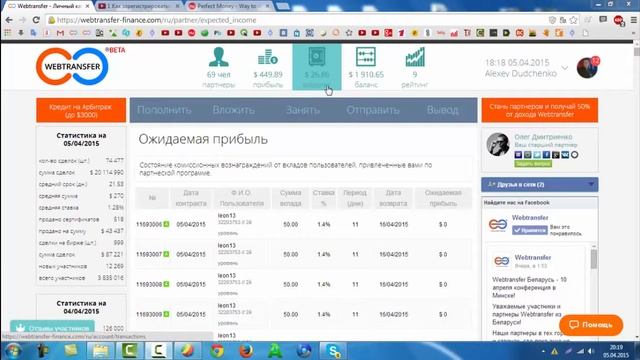Click the browser reload button
This screenshot has height=360, width=640.
36,20
